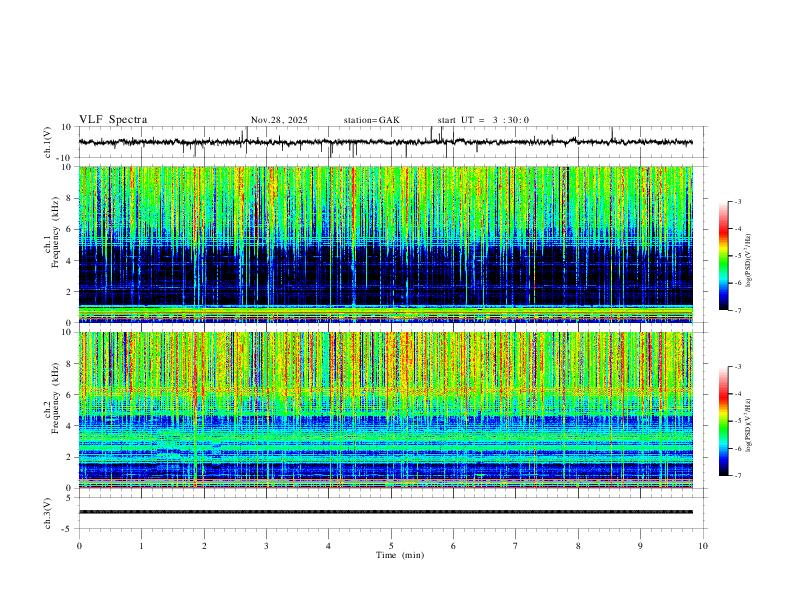Click the time axis tick label '9'

point(640,546)
